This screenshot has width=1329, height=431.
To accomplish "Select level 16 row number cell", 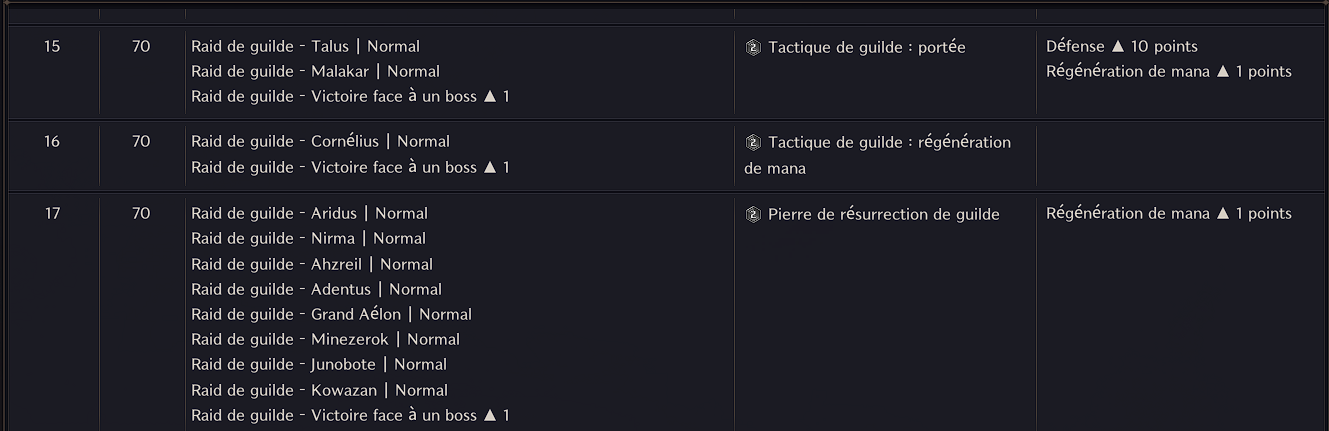I will point(52,141).
